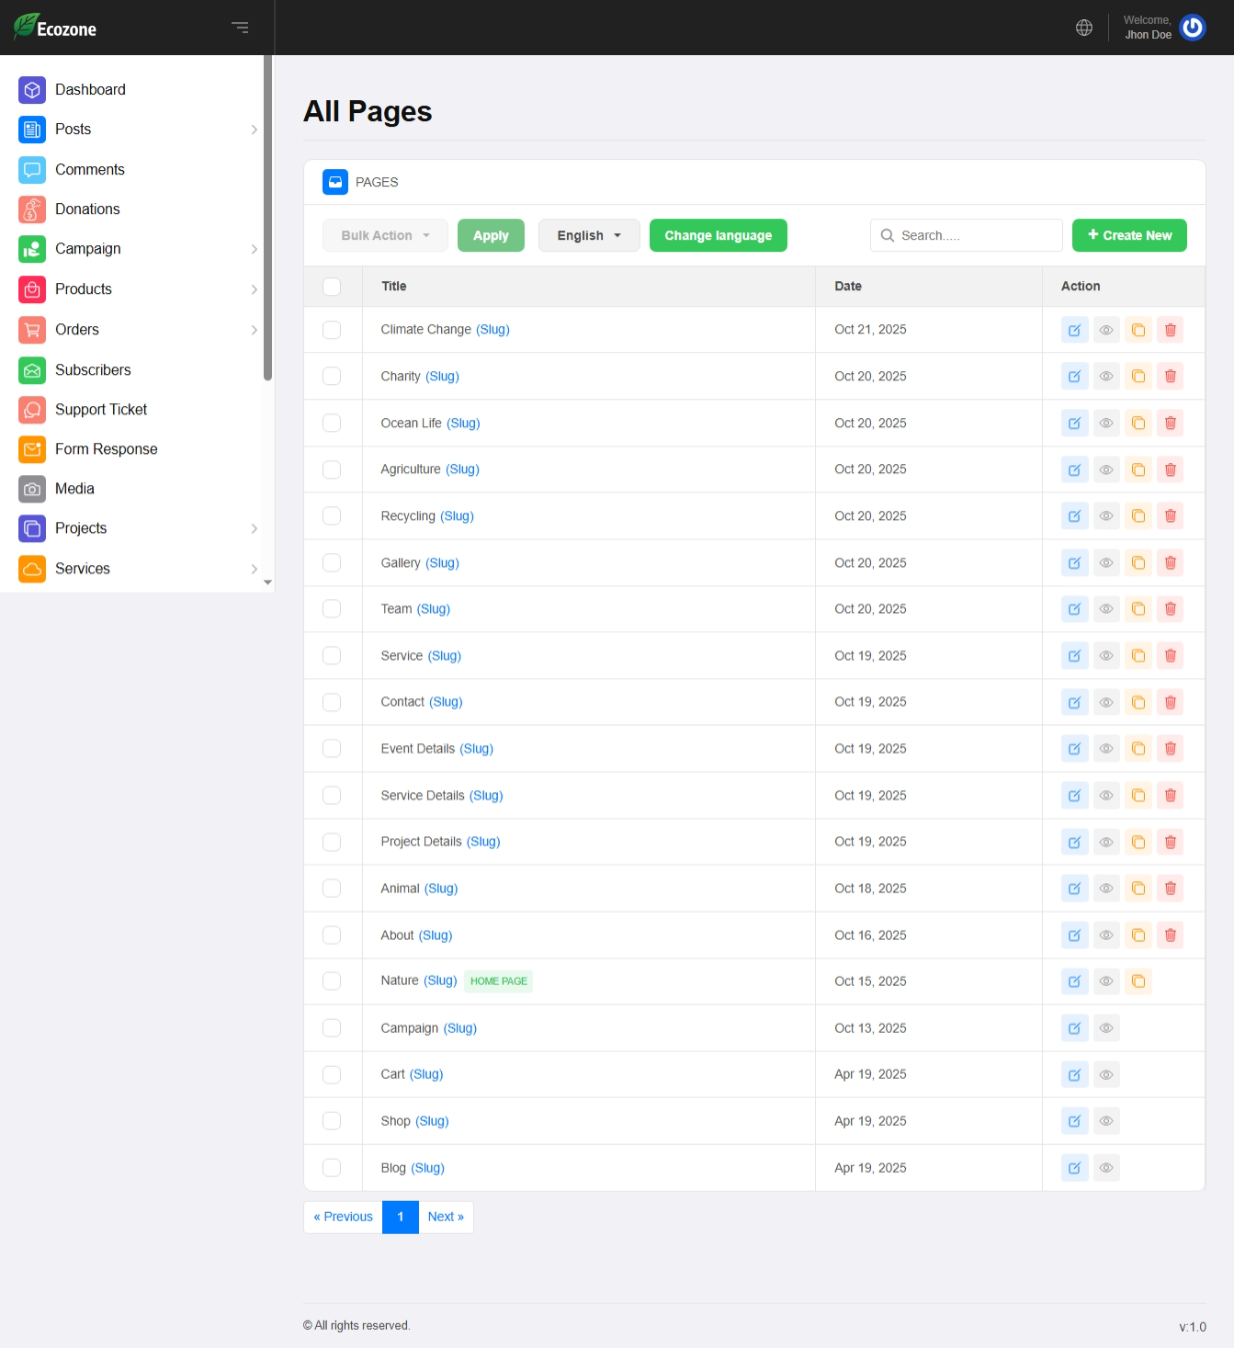
Task: Click the globe icon in top bar
Action: (x=1084, y=28)
